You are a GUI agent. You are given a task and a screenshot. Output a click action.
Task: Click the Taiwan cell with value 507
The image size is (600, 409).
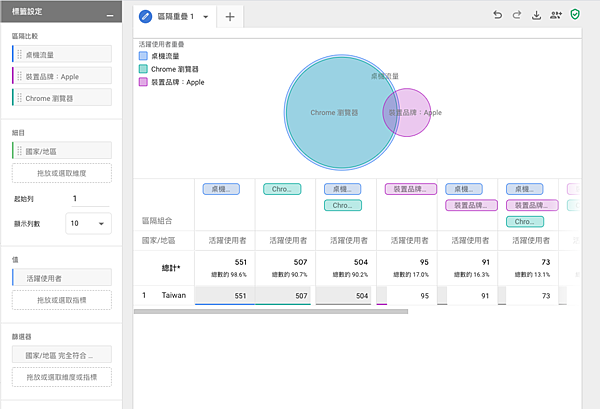(x=285, y=295)
